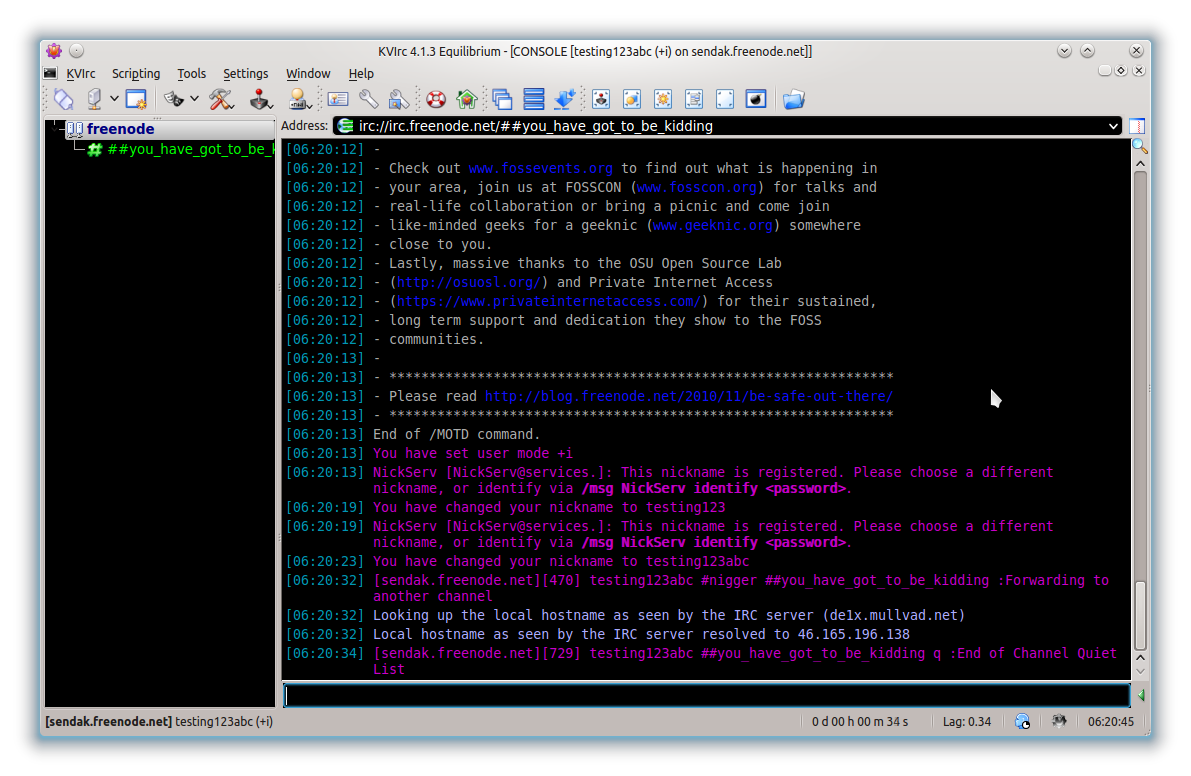Restore the inner console window button
Image resolution: width=1191 pixels, height=776 pixels.
[x=1121, y=71]
